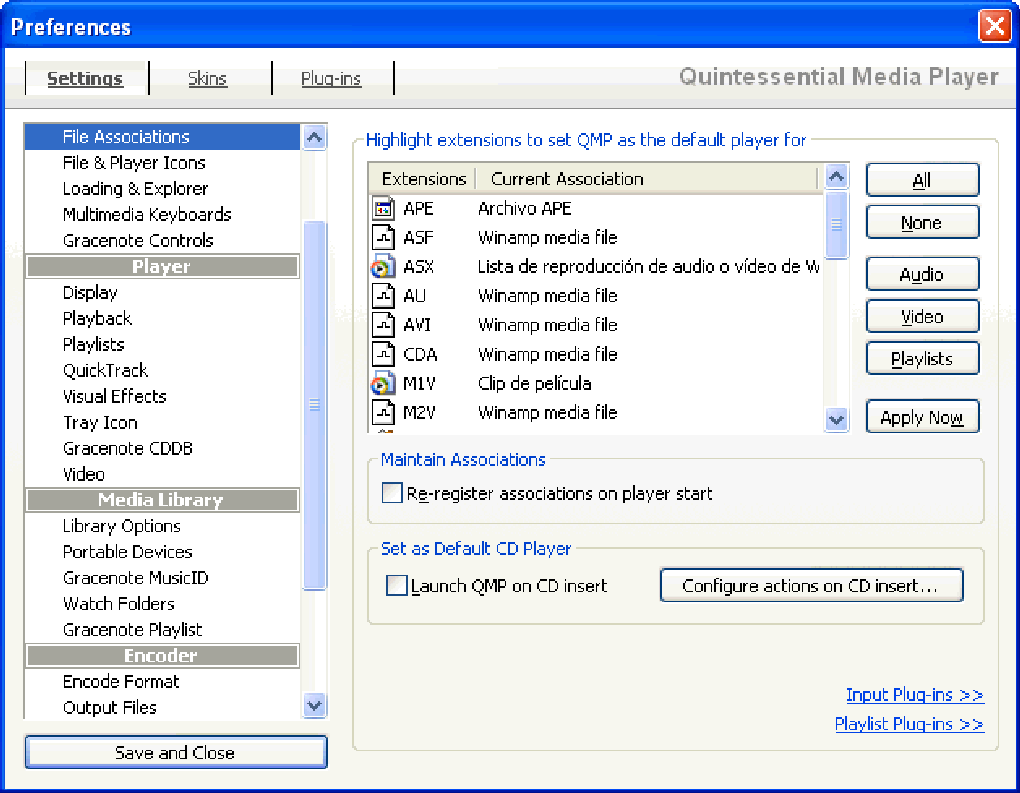Click the ASX playlist file icon
The width and height of the screenshot is (1020, 793).
(384, 267)
